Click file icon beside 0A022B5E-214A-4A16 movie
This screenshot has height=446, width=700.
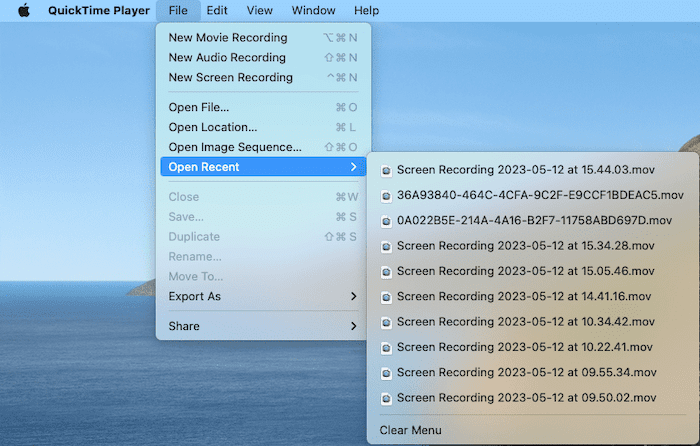[x=386, y=220]
